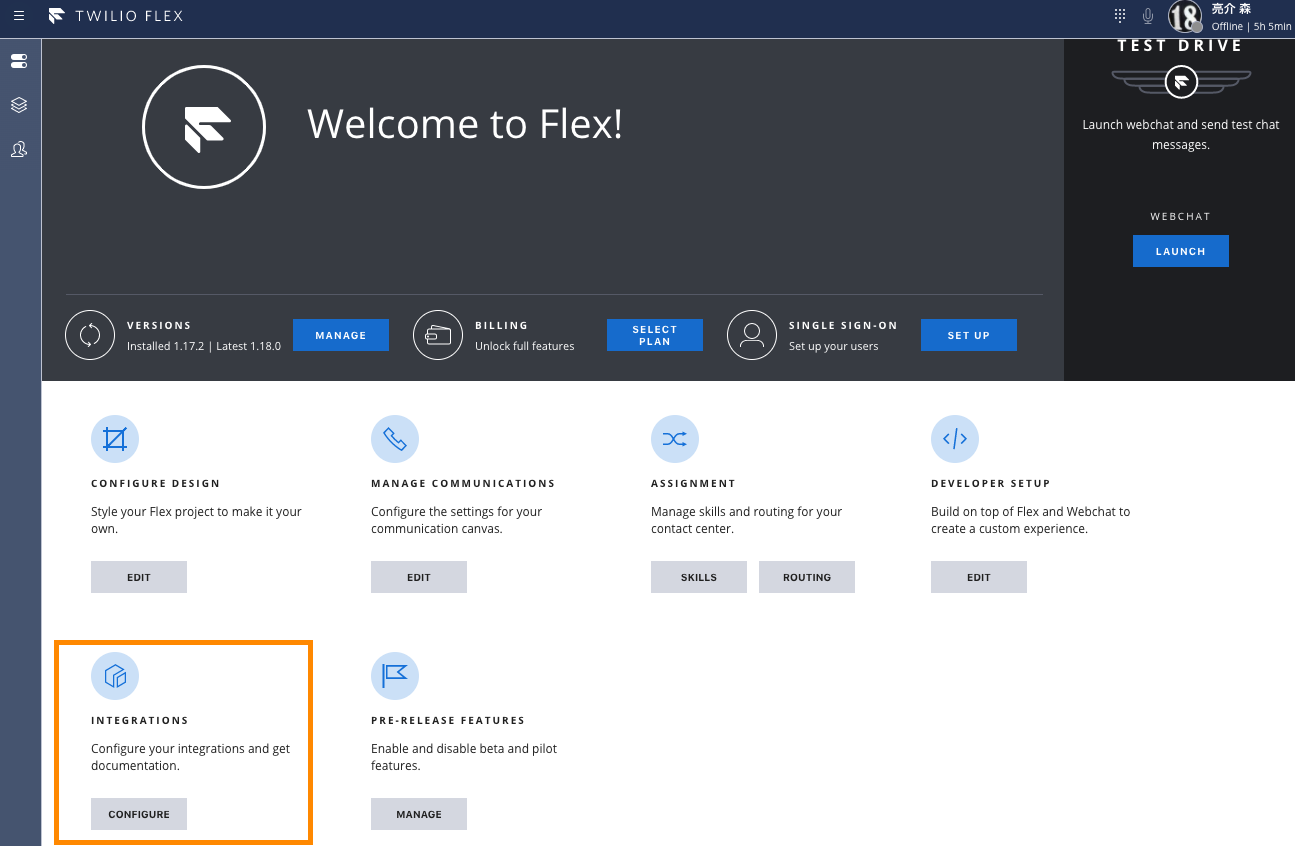
Task: Click the Developer Setup code icon
Action: point(955,438)
